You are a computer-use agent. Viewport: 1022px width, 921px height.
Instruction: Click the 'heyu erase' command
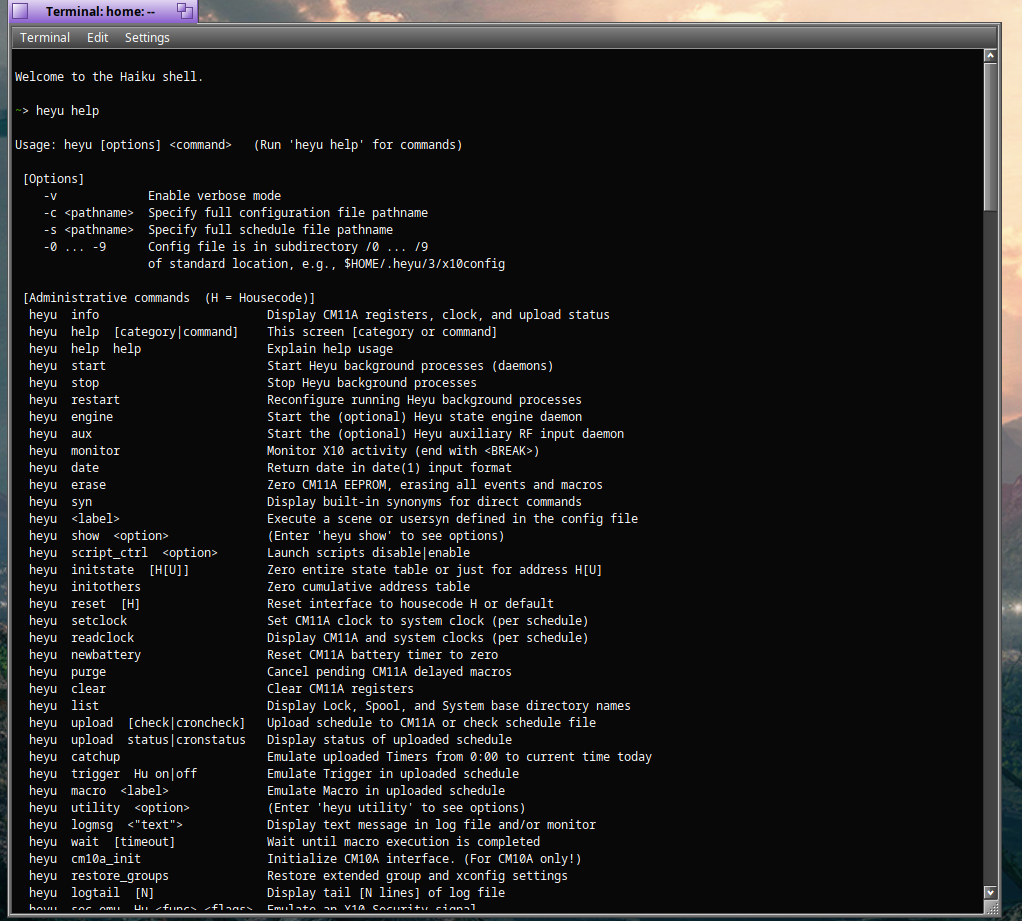point(67,484)
